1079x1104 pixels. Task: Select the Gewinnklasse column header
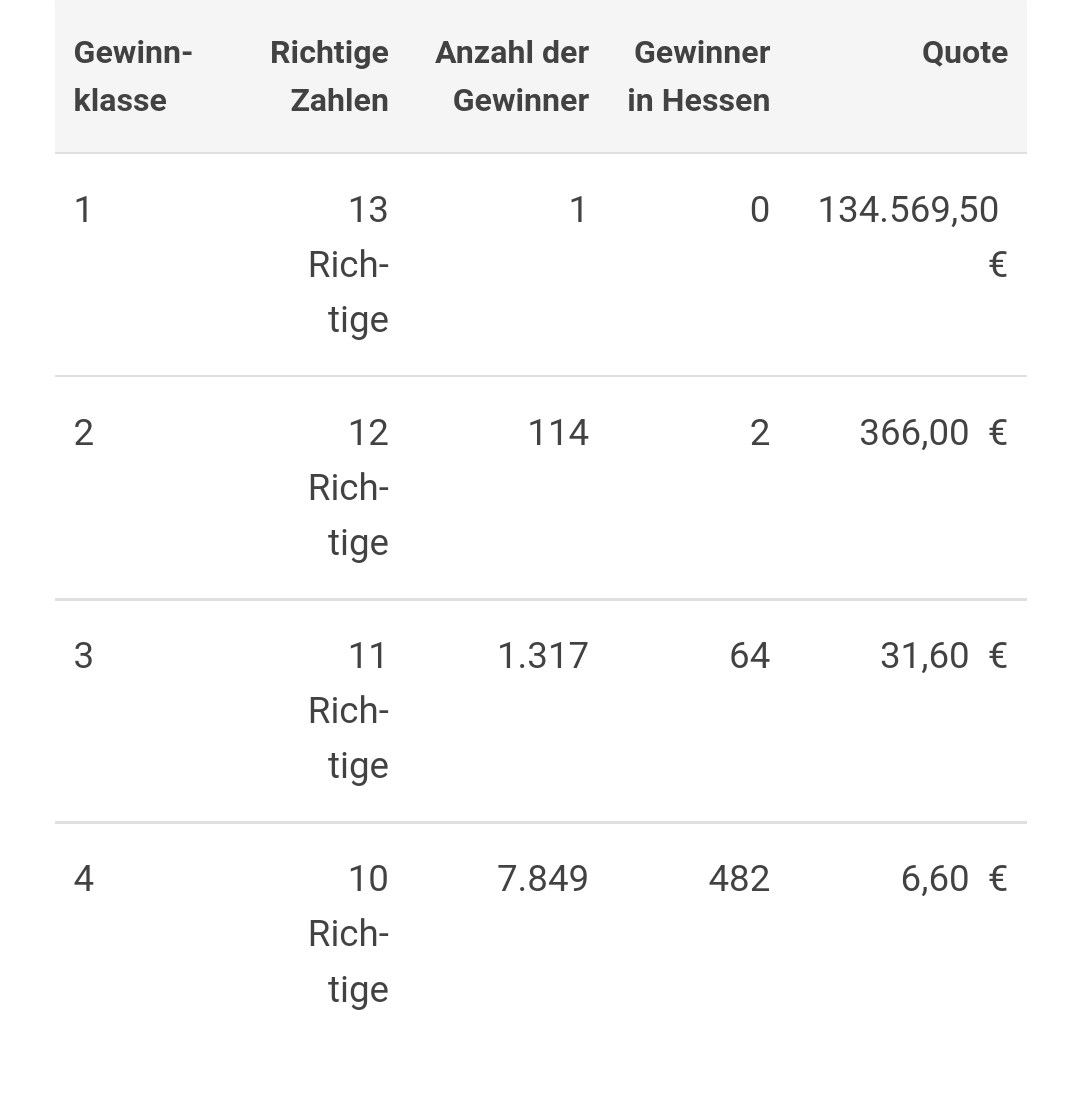pyautogui.click(x=133, y=76)
